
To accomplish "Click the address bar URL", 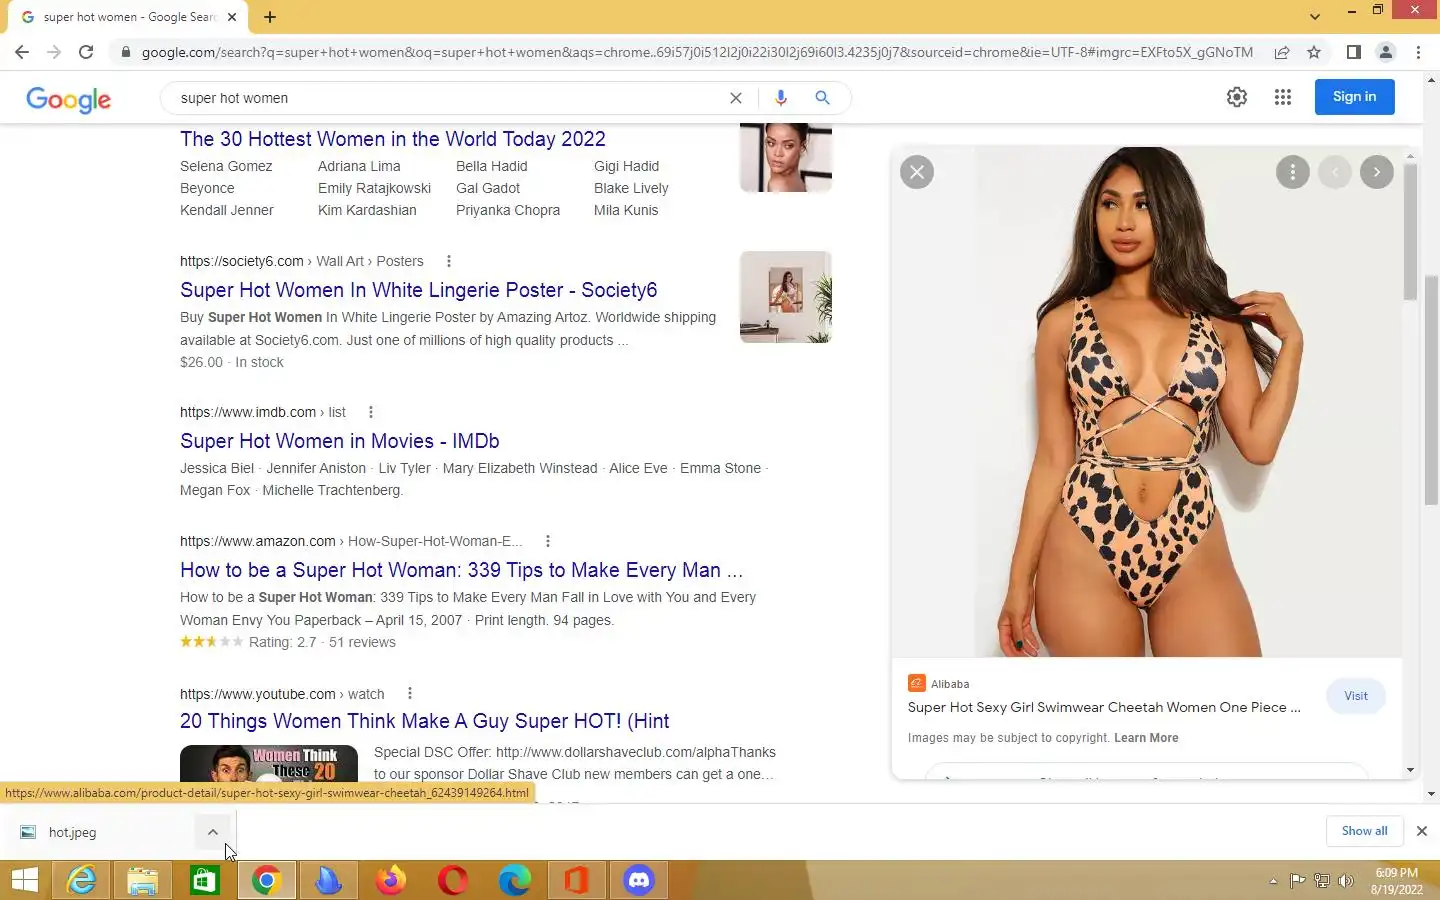I will [x=697, y=52].
